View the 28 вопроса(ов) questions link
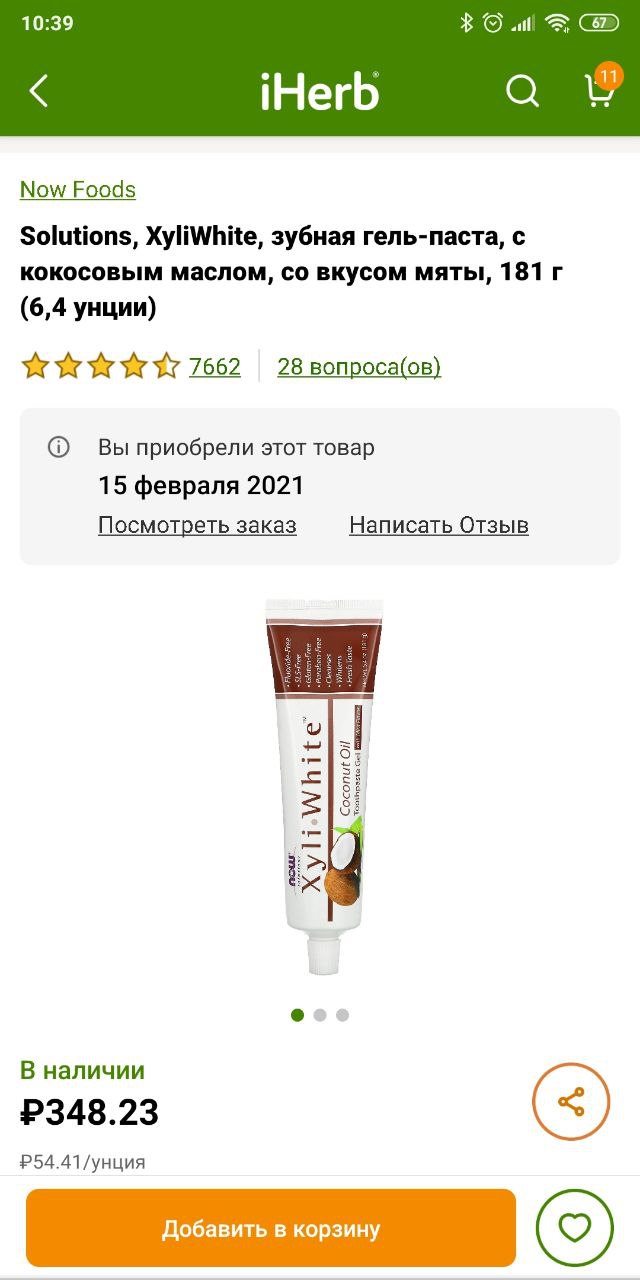This screenshot has width=640, height=1280. click(x=359, y=367)
